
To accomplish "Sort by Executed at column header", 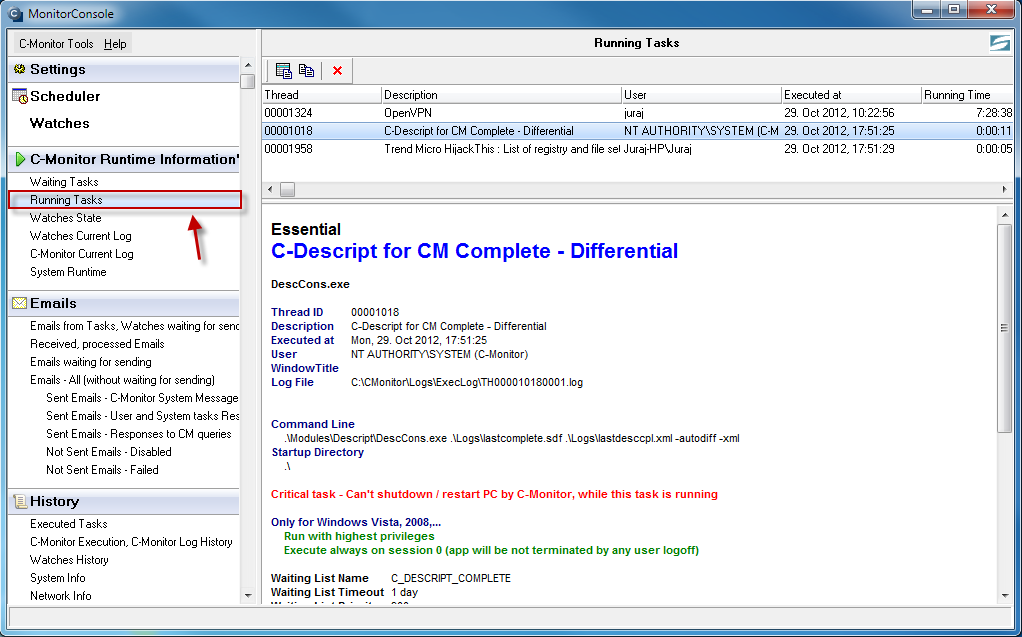I will [x=852, y=95].
